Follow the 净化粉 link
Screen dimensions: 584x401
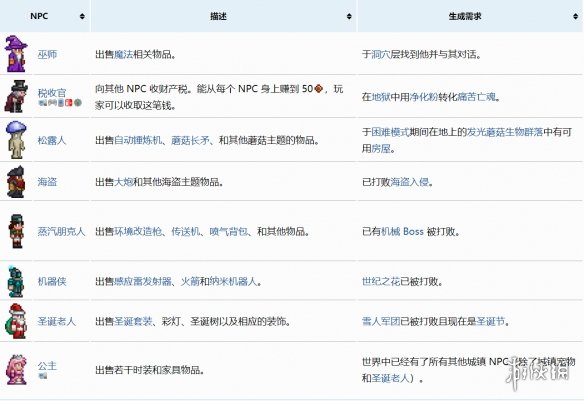[423, 97]
